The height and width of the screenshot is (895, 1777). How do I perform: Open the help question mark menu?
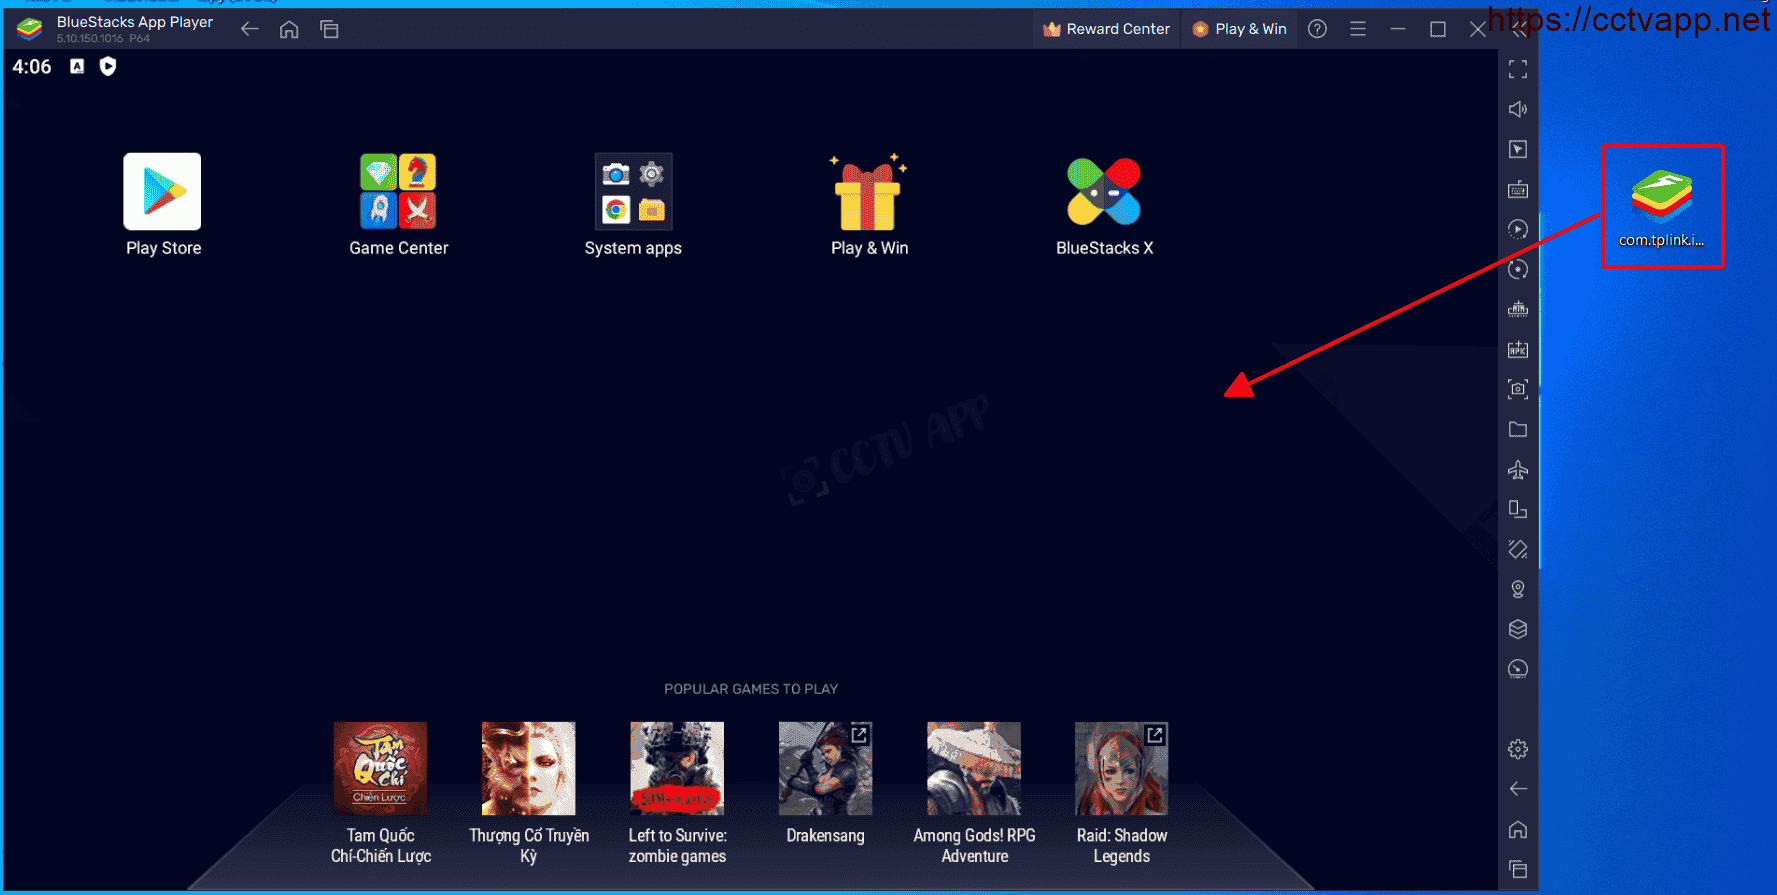pos(1317,29)
